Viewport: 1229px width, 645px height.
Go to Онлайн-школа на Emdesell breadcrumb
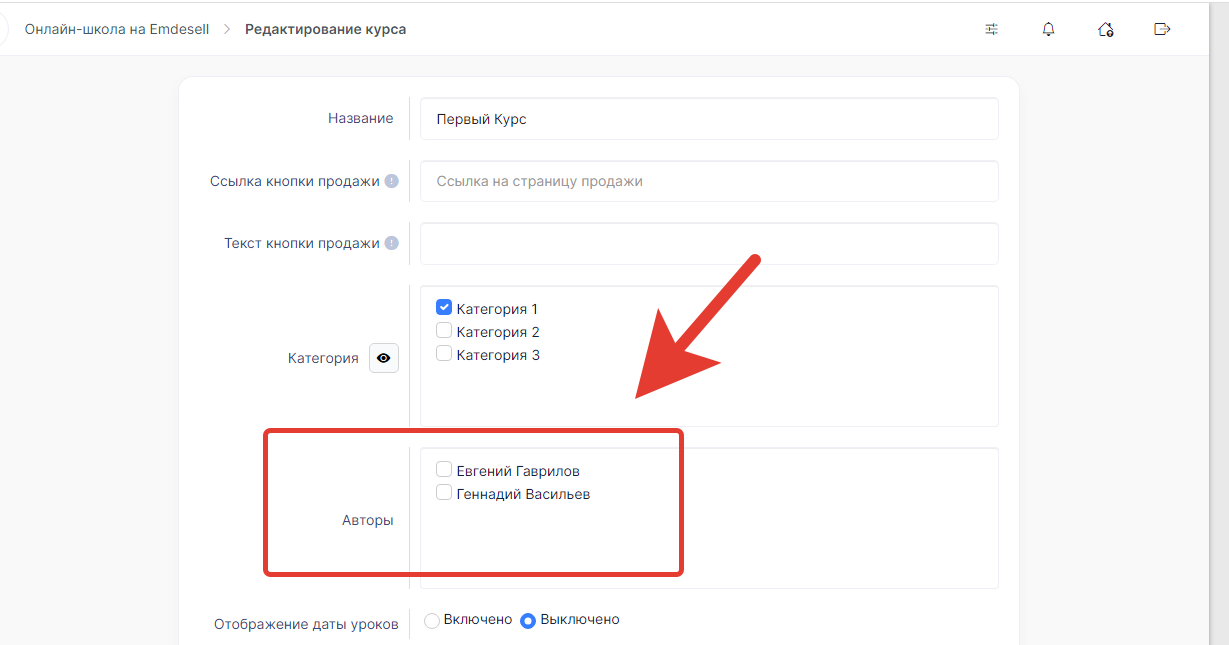coord(117,29)
